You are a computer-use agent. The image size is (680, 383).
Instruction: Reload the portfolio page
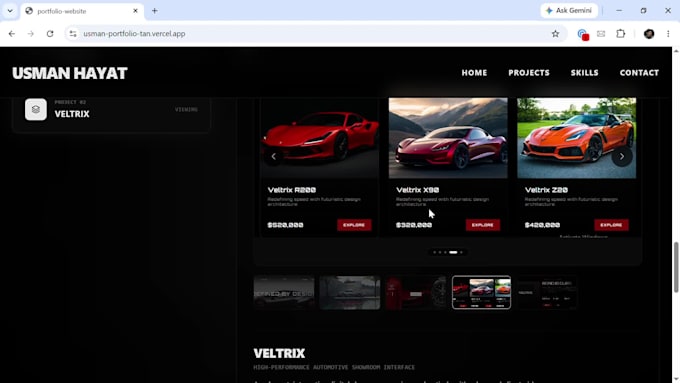pyautogui.click(x=50, y=34)
